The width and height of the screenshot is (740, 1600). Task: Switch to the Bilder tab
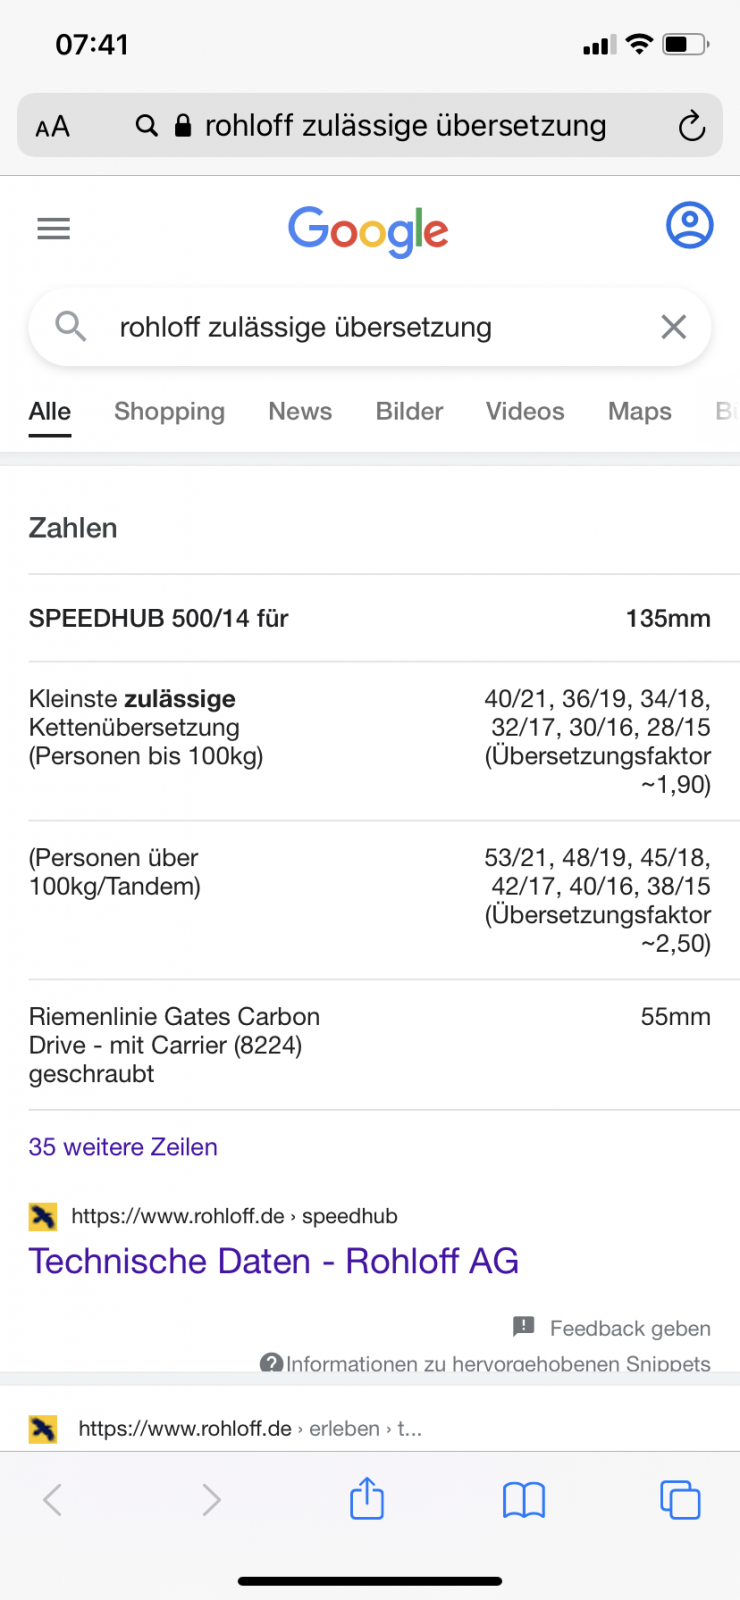[x=409, y=412]
